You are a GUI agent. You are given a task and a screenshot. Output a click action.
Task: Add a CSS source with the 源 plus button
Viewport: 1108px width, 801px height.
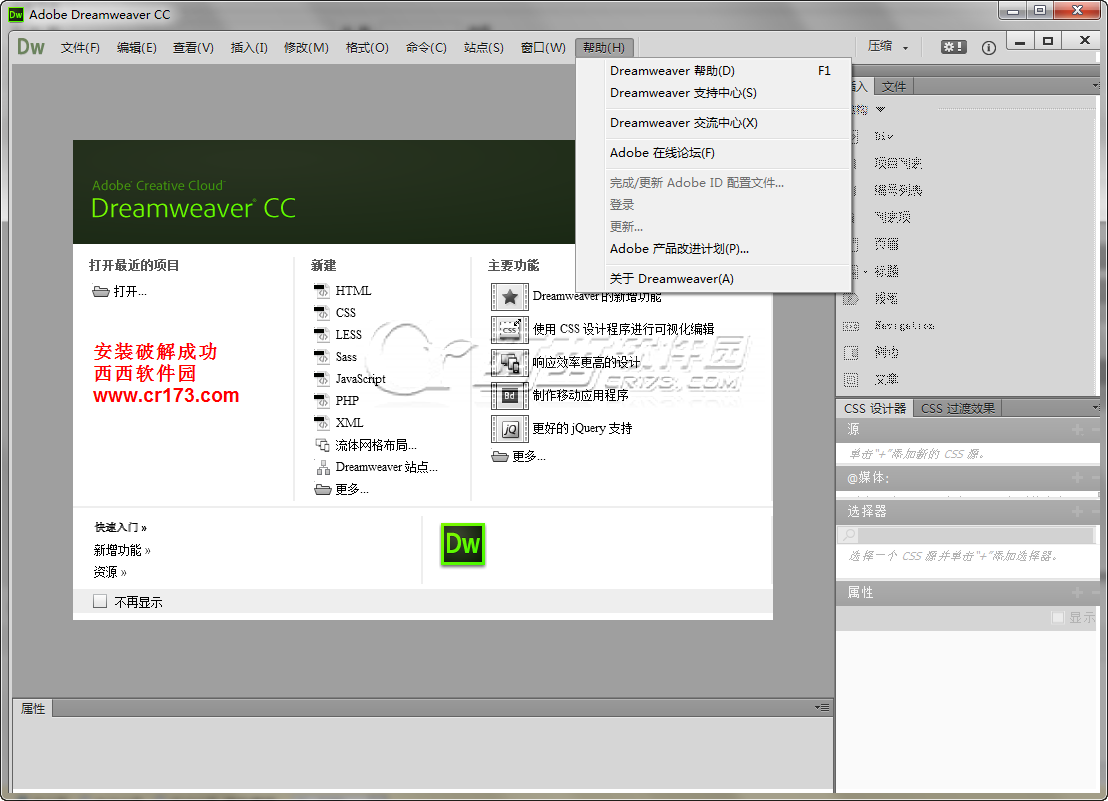[x=1078, y=429]
